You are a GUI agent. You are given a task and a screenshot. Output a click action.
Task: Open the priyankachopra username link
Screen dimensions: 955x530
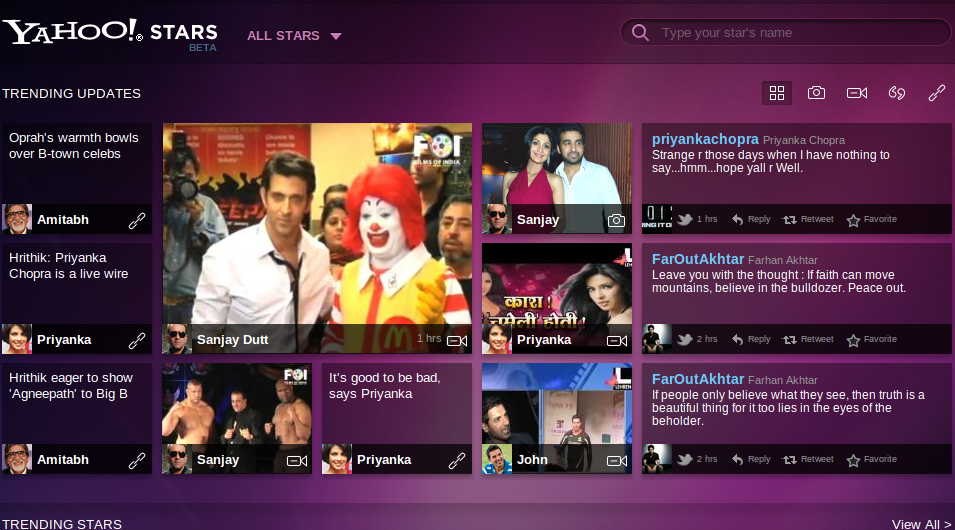[705, 140]
